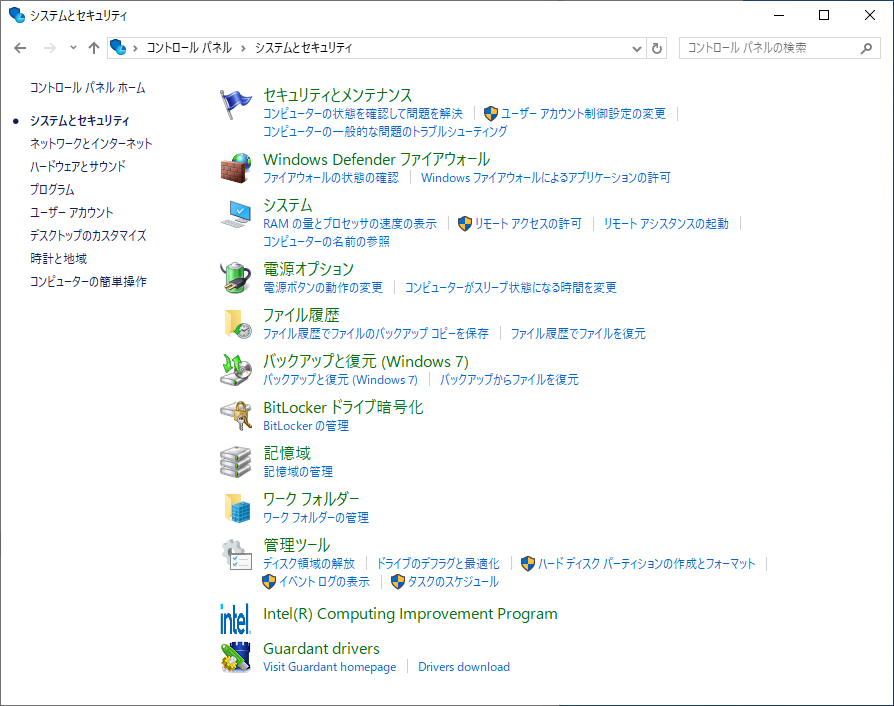
Task: Open セキュリティとメンテナンス heading link
Action: click(338, 95)
